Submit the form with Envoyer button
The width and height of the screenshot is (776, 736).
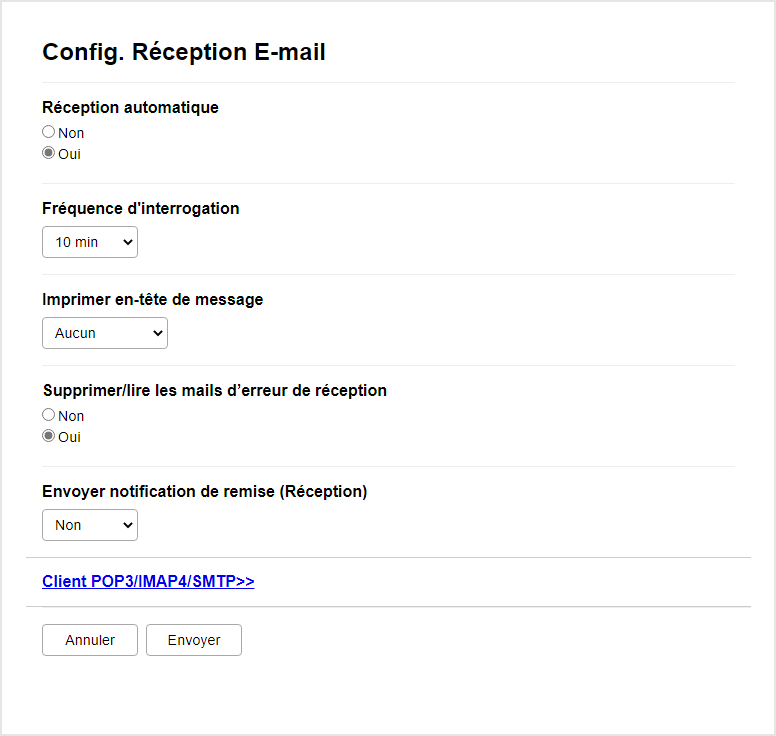point(194,640)
